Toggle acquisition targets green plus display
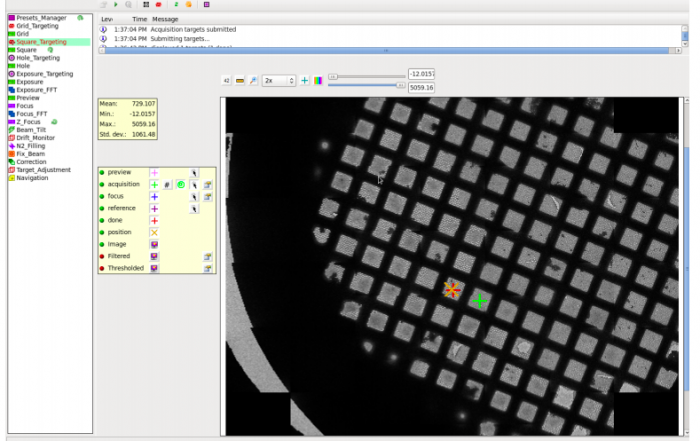 [154, 185]
